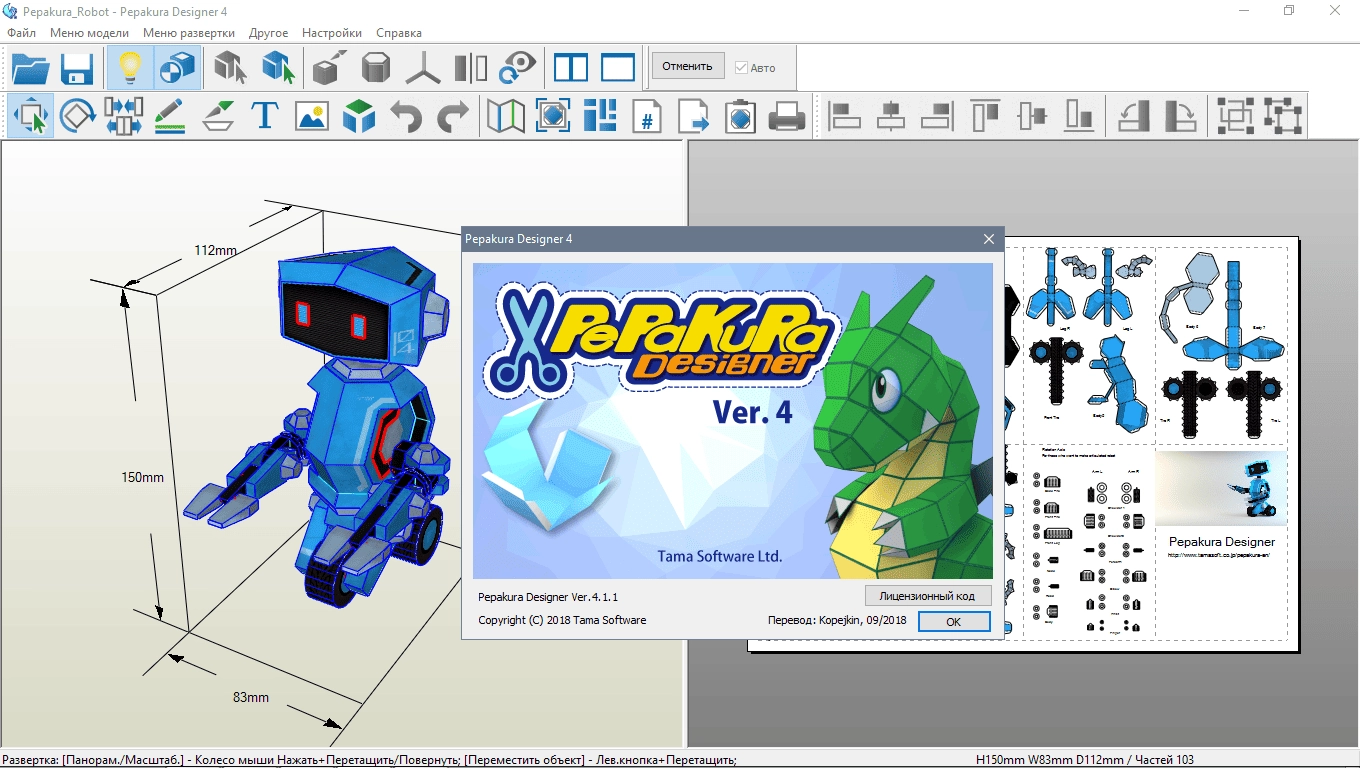This screenshot has width=1360, height=768.
Task: Click the group objects icon
Action: tap(1234, 116)
